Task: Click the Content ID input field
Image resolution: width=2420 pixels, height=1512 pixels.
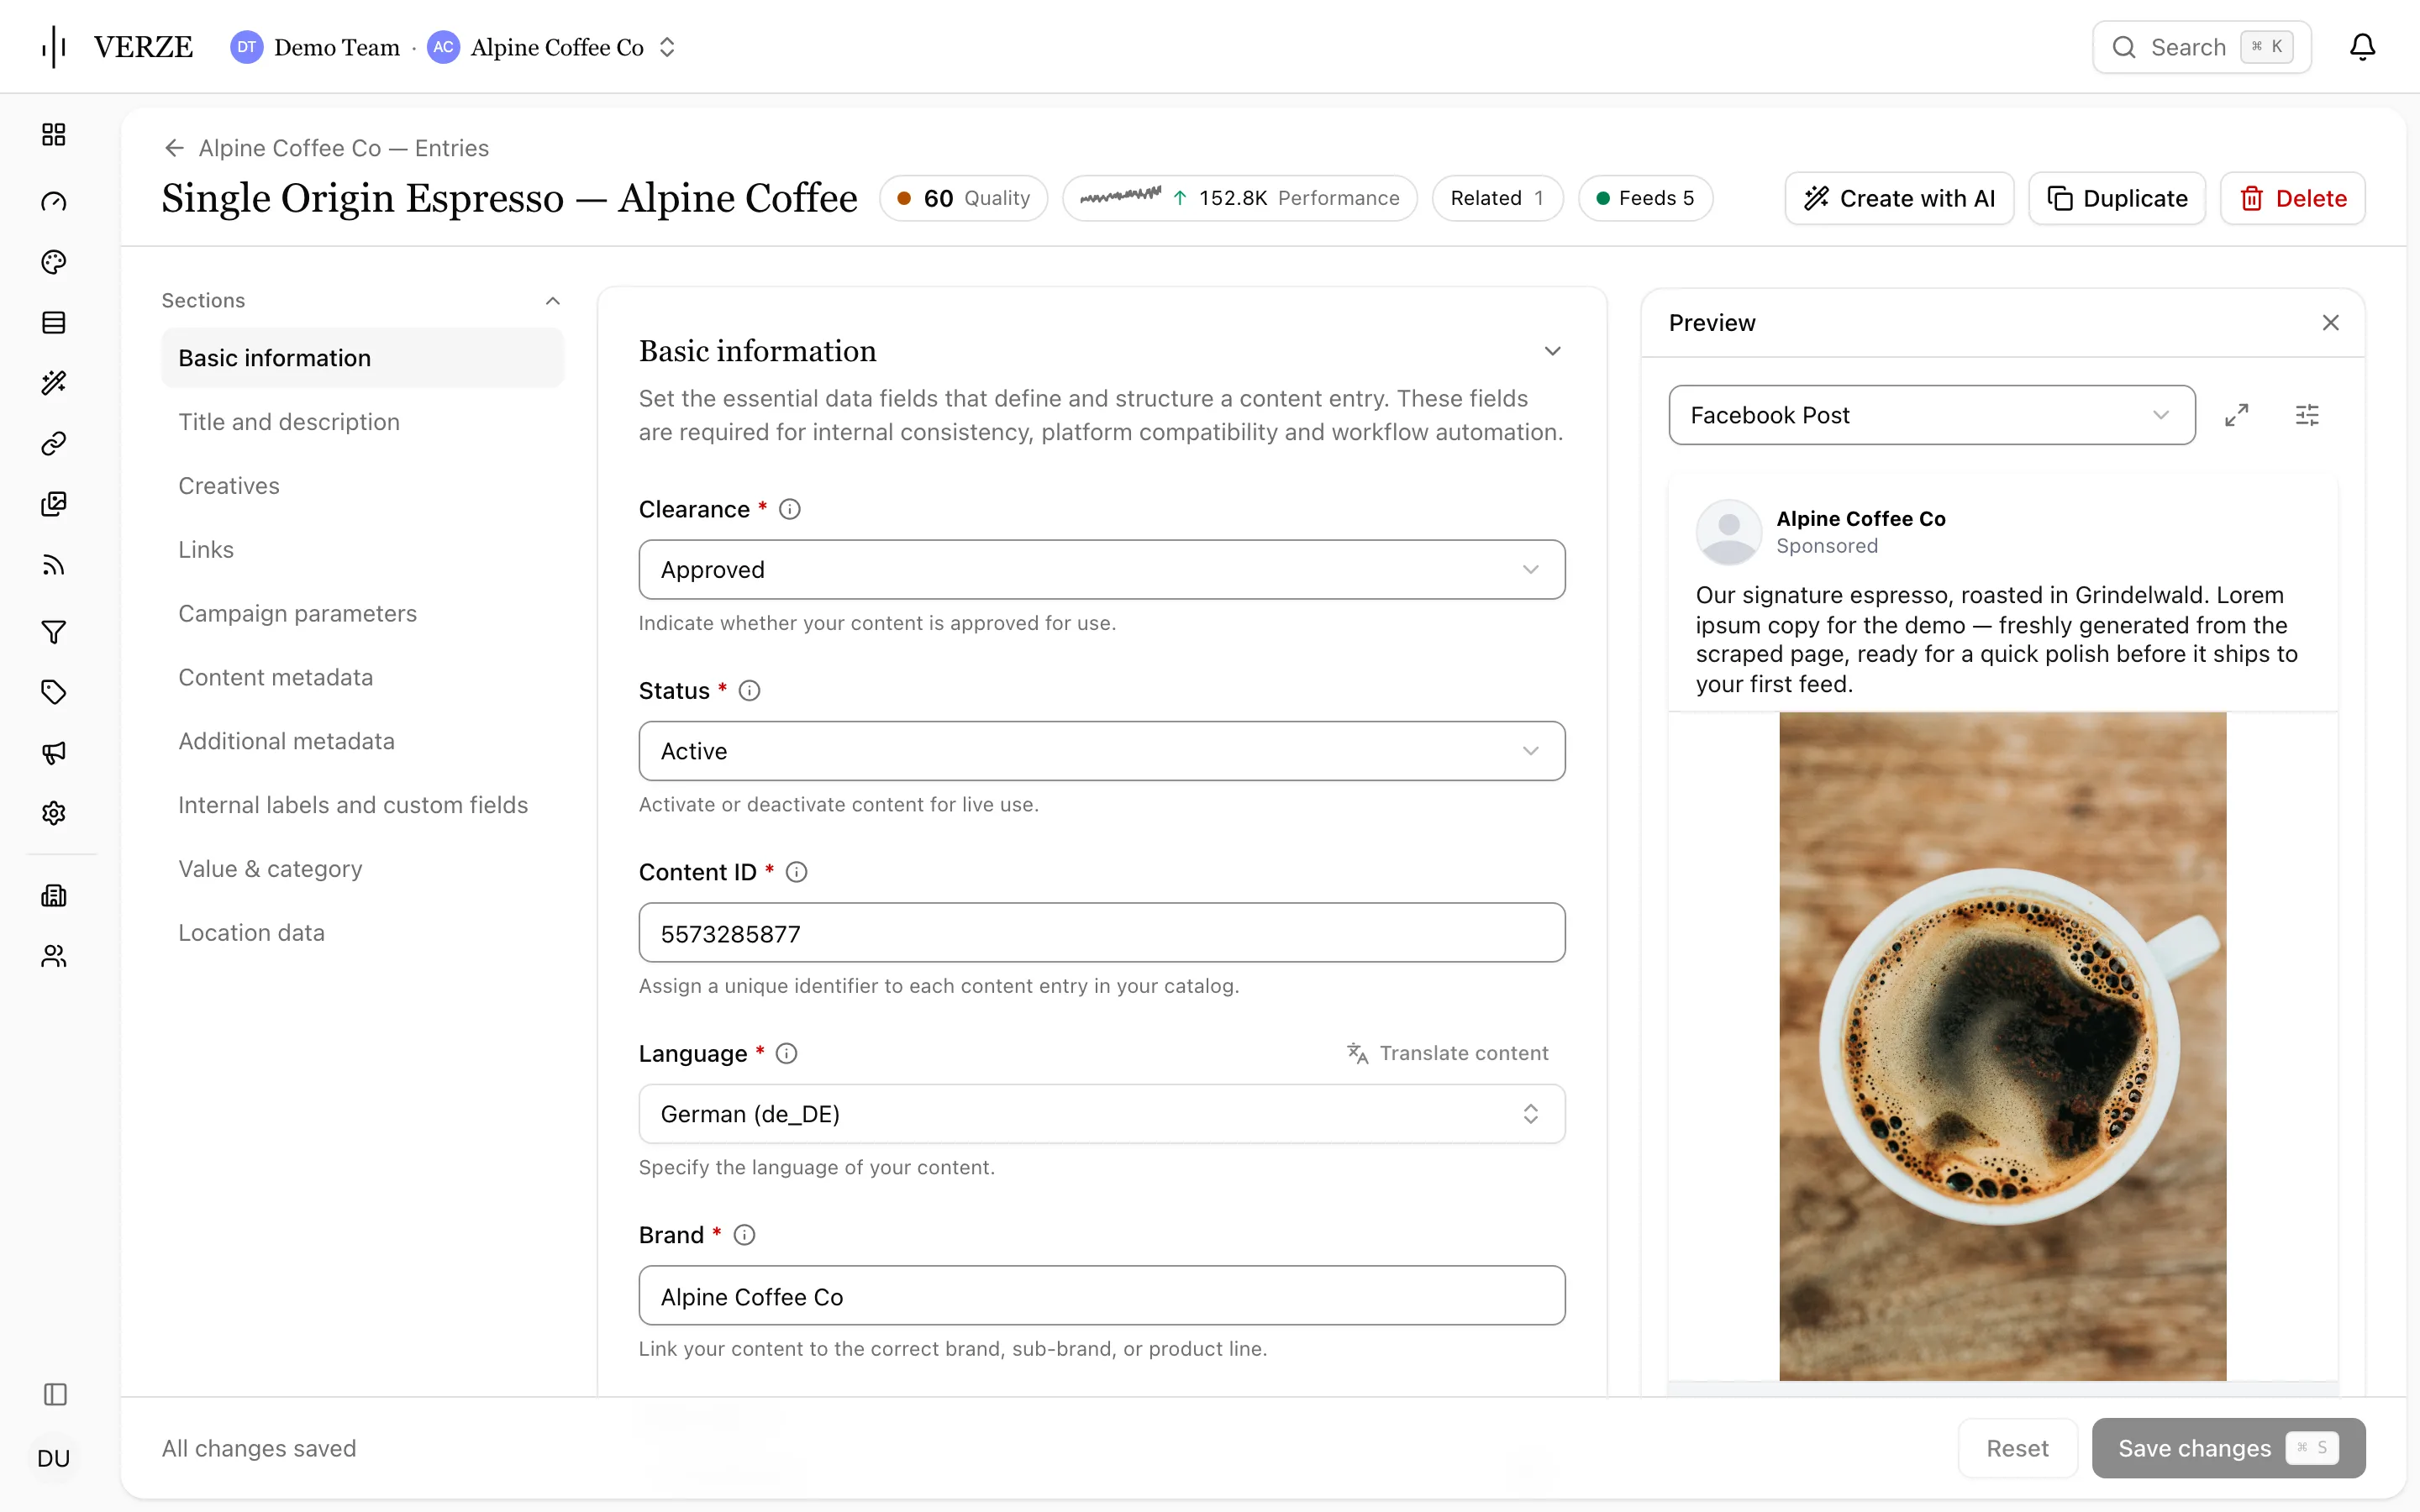Action: tap(1102, 933)
